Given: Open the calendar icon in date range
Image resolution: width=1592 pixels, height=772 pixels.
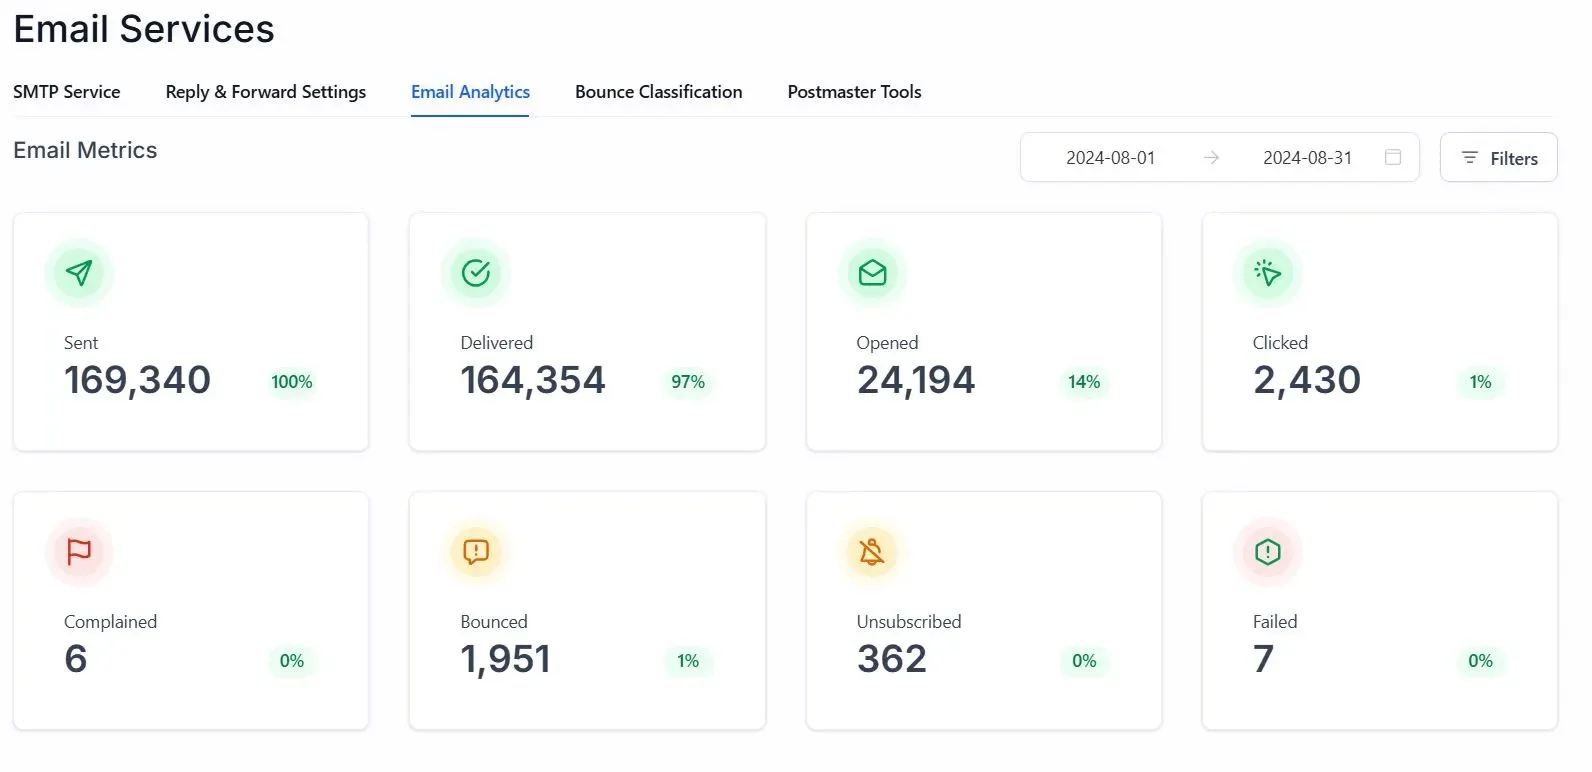Looking at the screenshot, I should point(1393,157).
